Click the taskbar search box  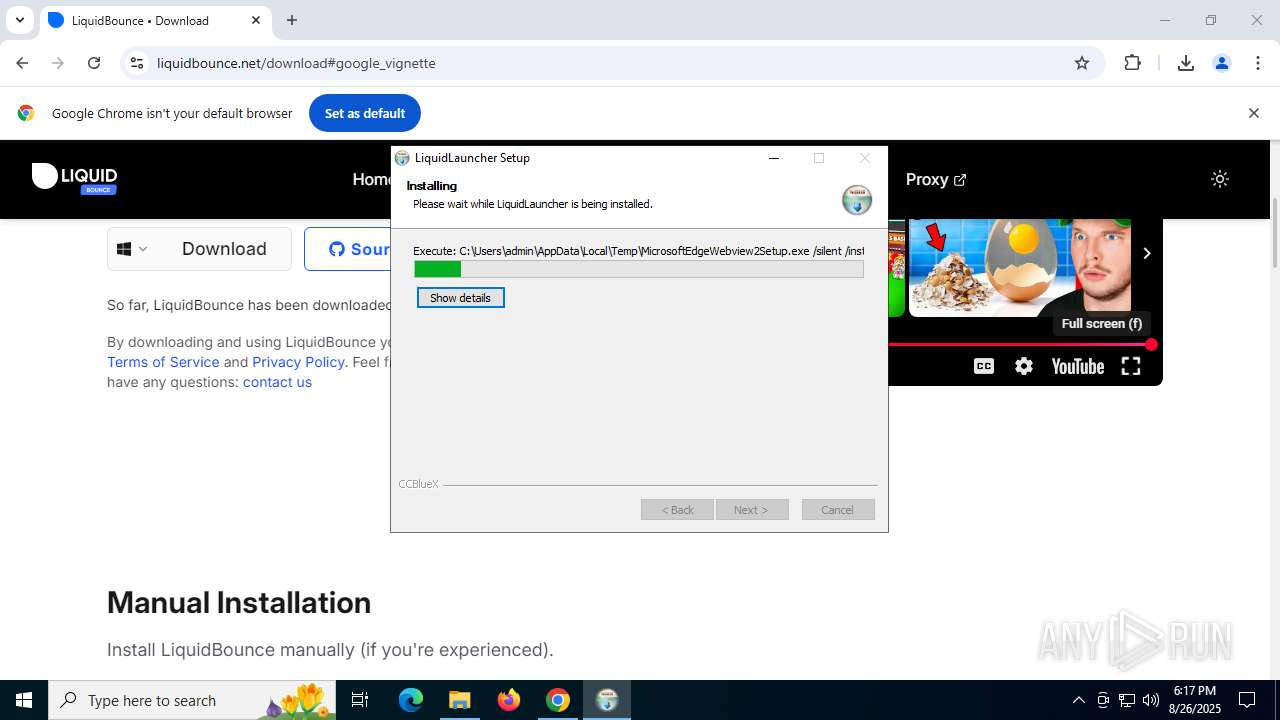pyautogui.click(x=192, y=700)
